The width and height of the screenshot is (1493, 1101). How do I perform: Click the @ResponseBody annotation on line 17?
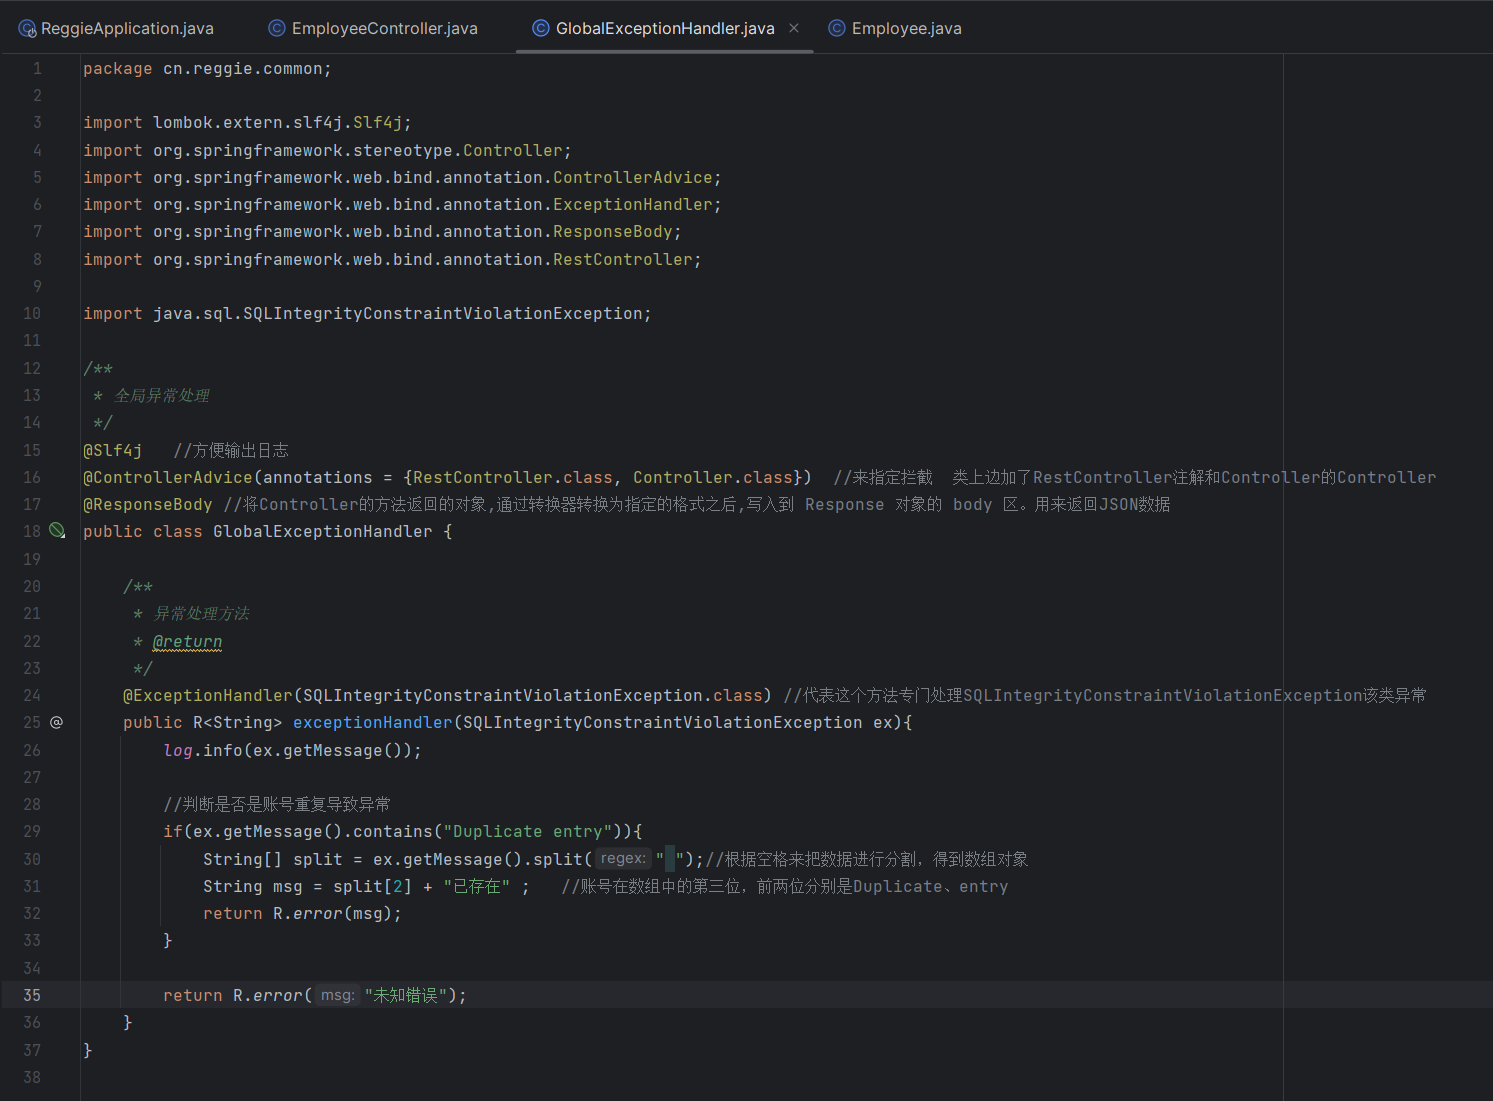148,504
